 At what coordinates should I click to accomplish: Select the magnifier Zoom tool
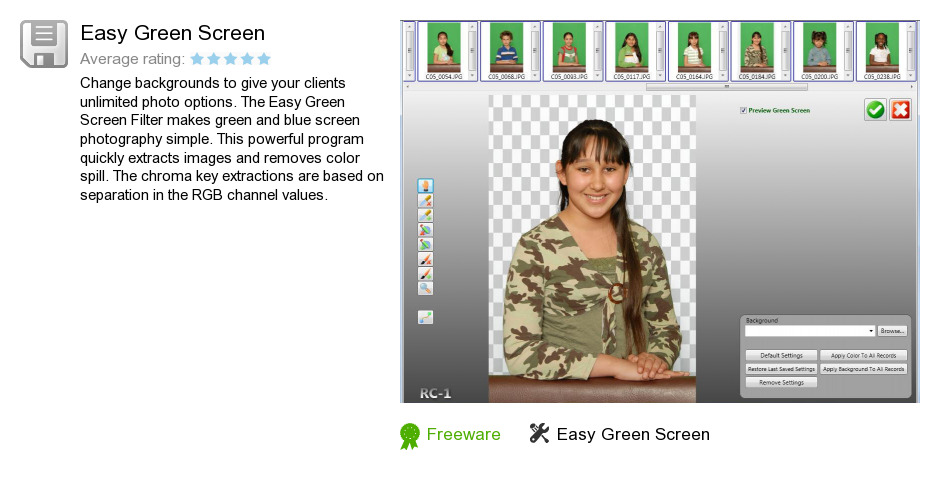425,288
